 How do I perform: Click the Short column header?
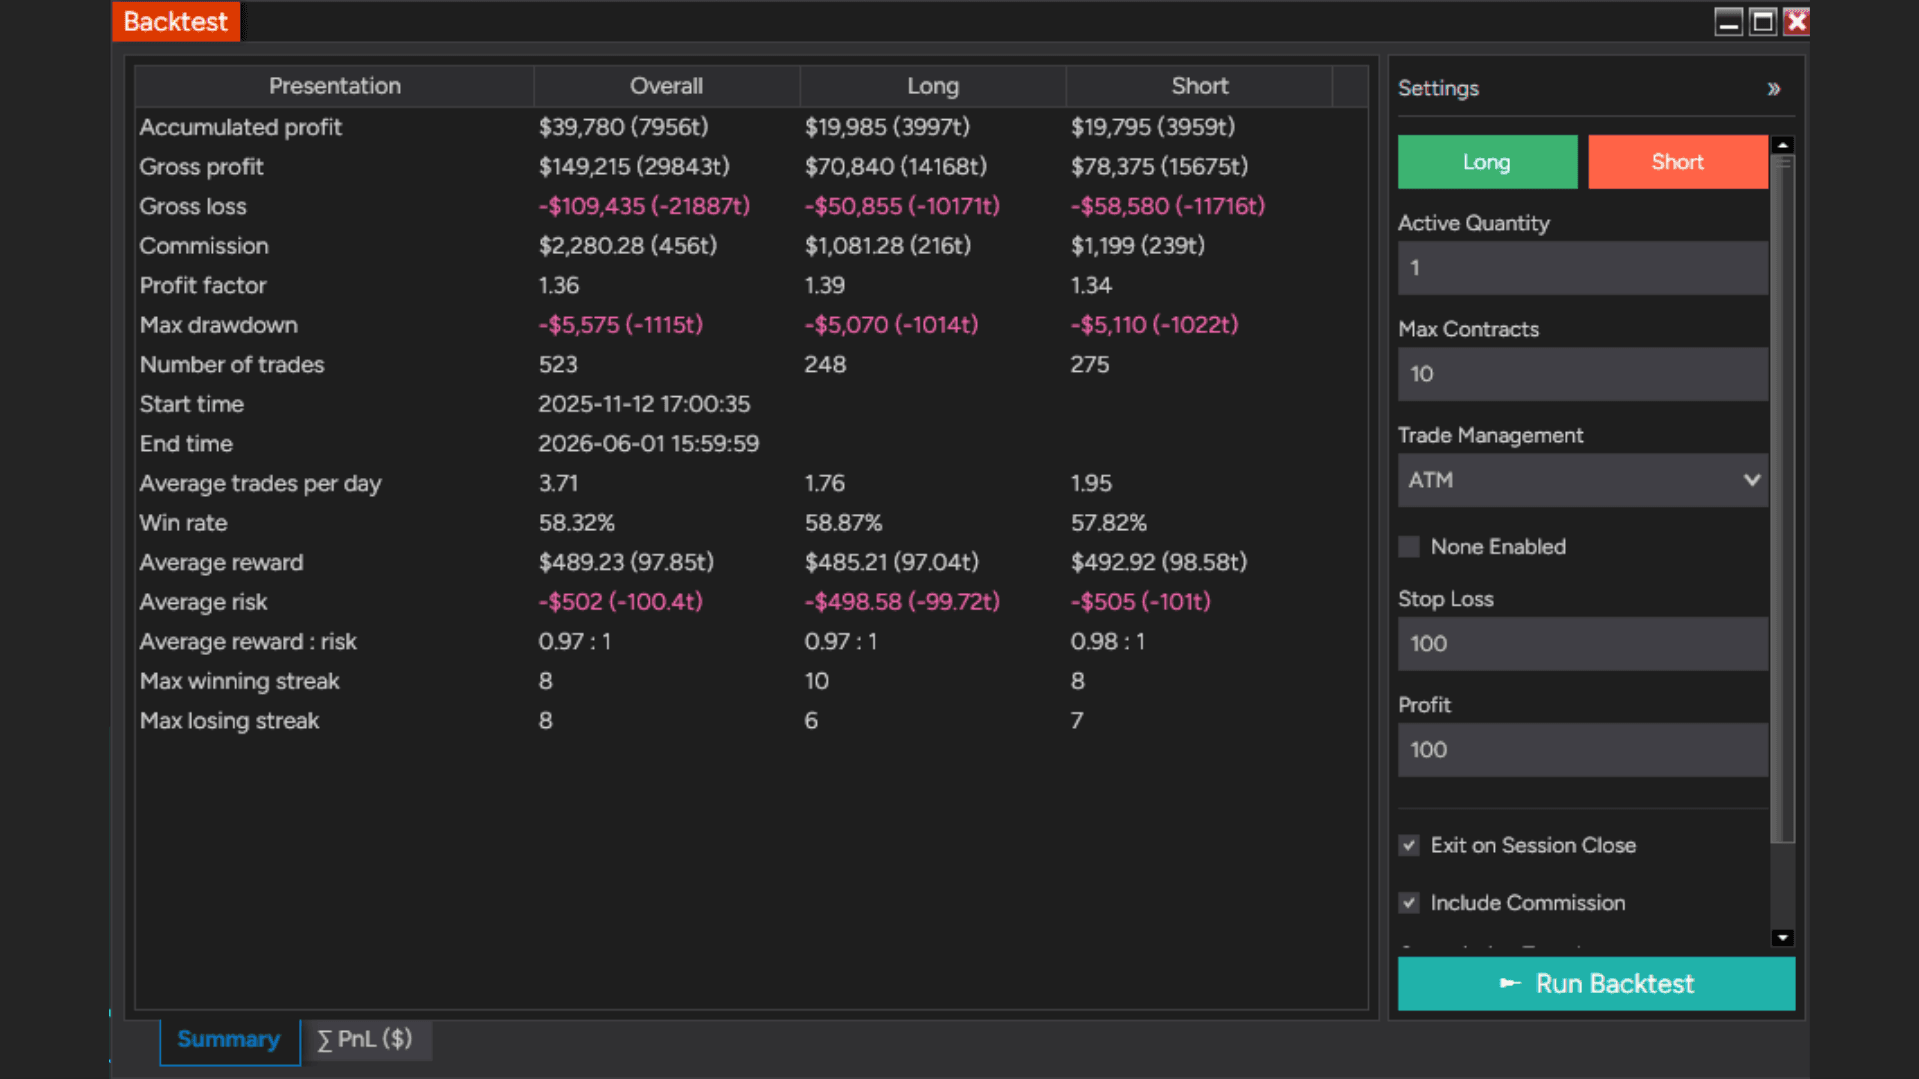[x=1199, y=86]
